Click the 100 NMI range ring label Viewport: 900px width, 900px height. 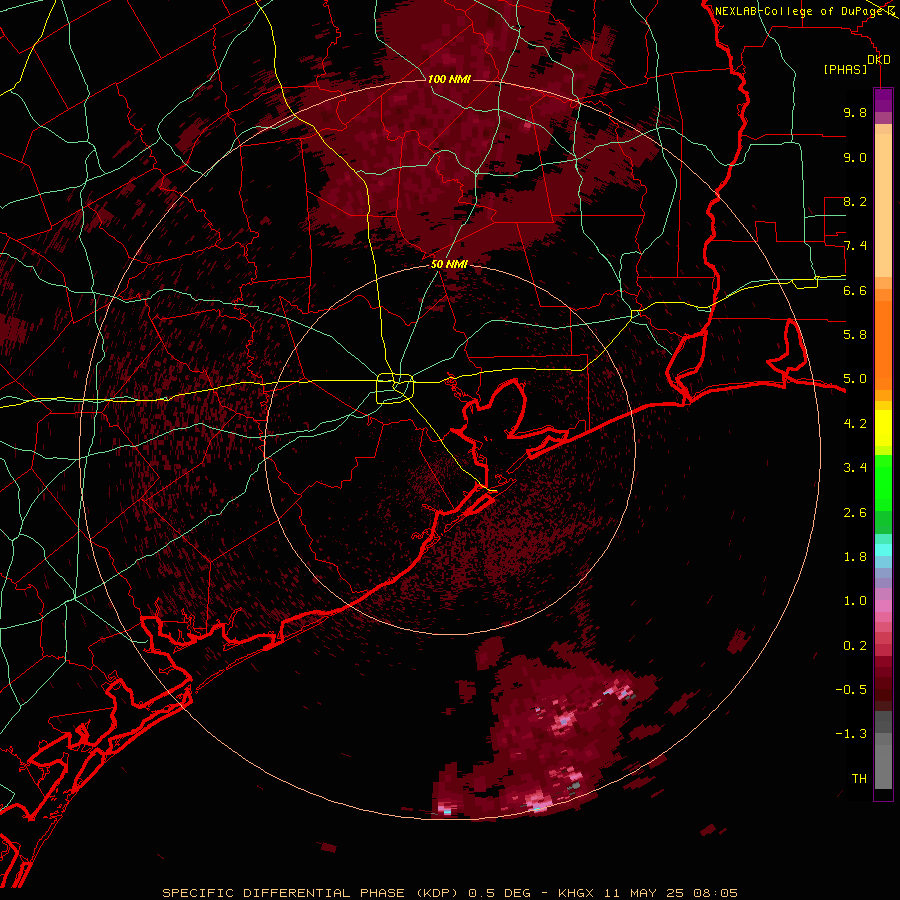coord(449,79)
